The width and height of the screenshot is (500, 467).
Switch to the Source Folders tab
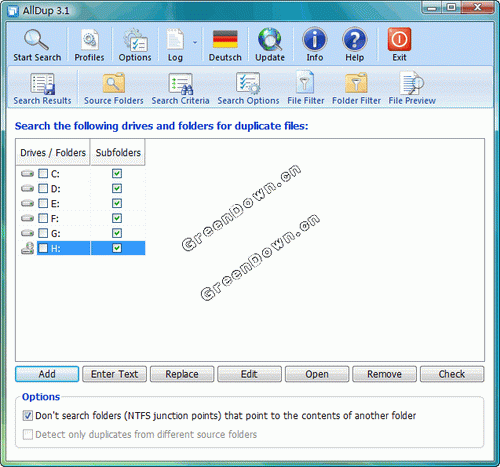(x=114, y=89)
